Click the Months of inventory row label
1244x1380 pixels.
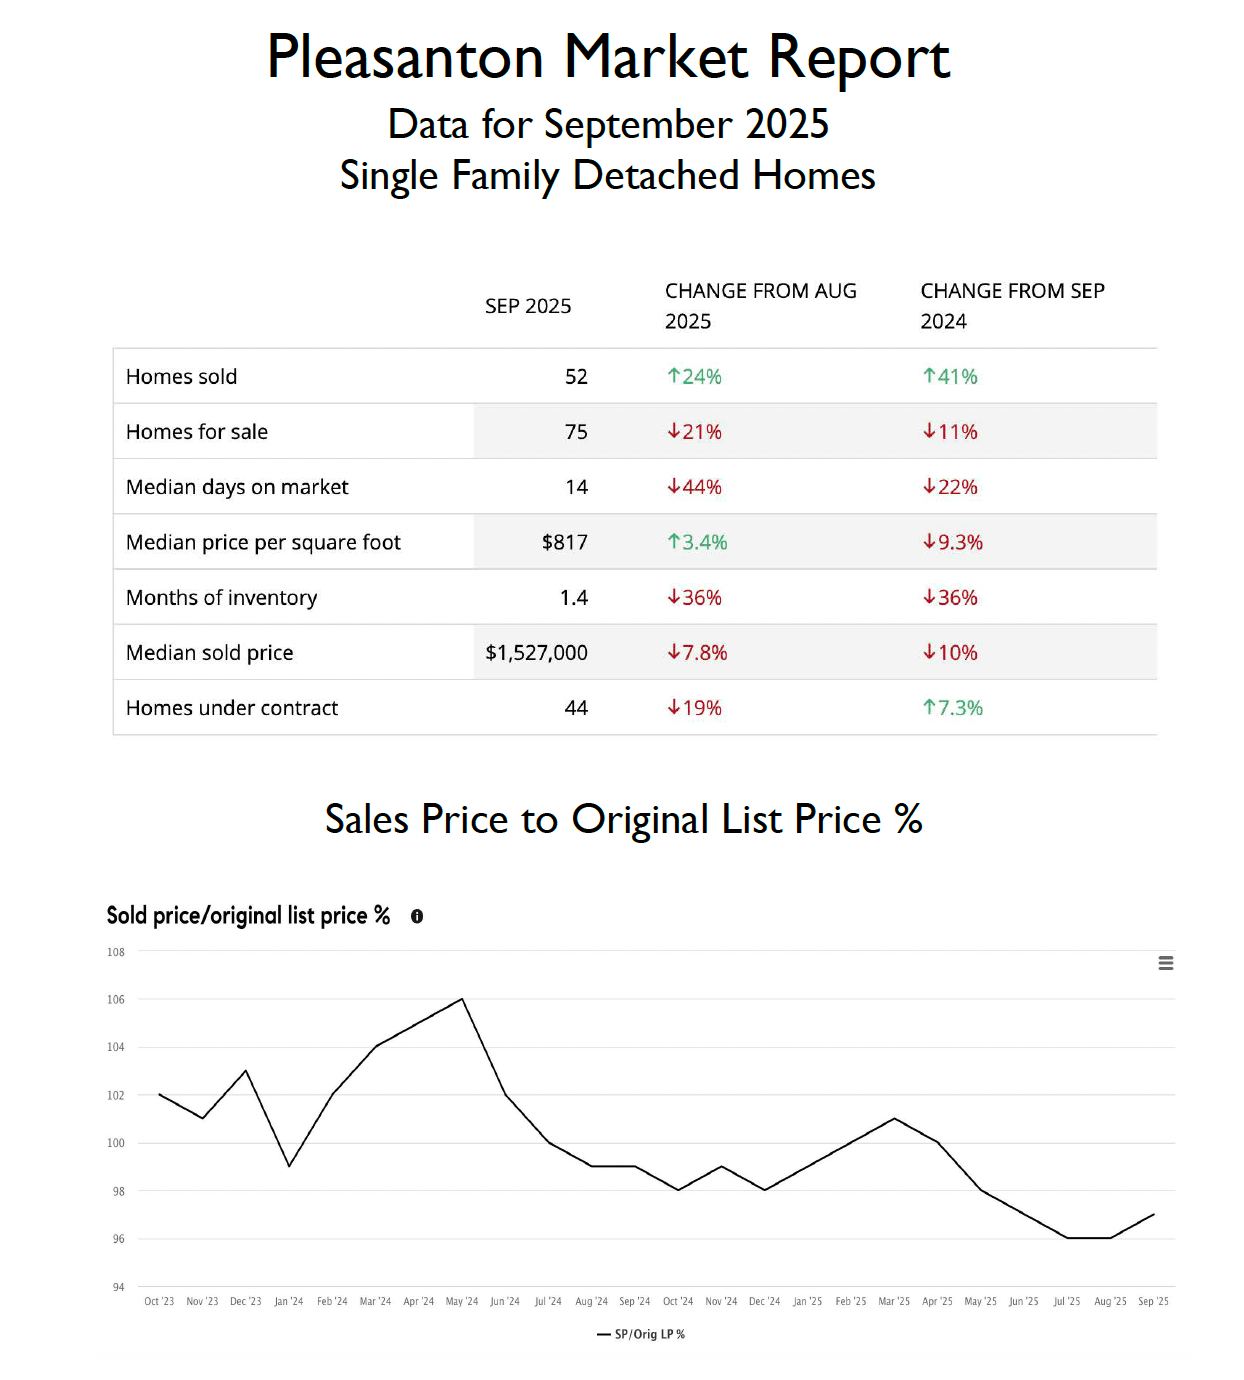[222, 598]
